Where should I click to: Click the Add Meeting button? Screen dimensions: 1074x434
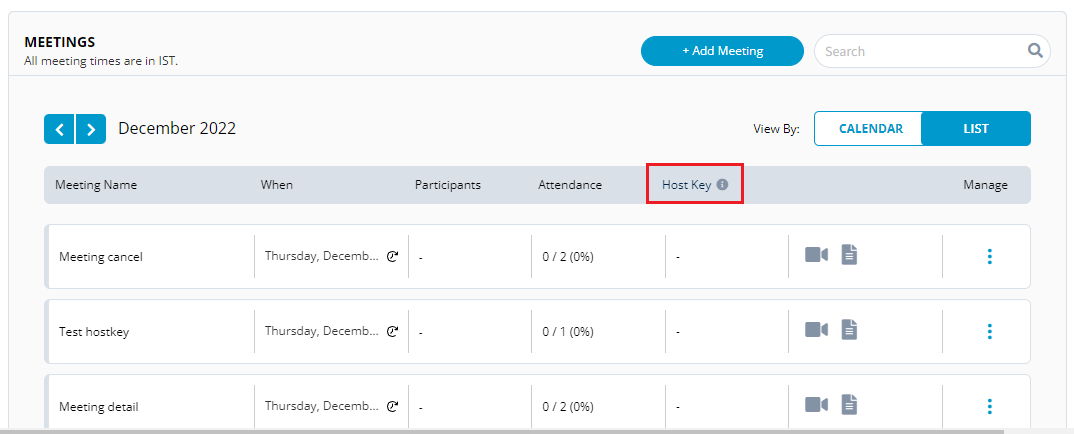pyautogui.click(x=722, y=51)
